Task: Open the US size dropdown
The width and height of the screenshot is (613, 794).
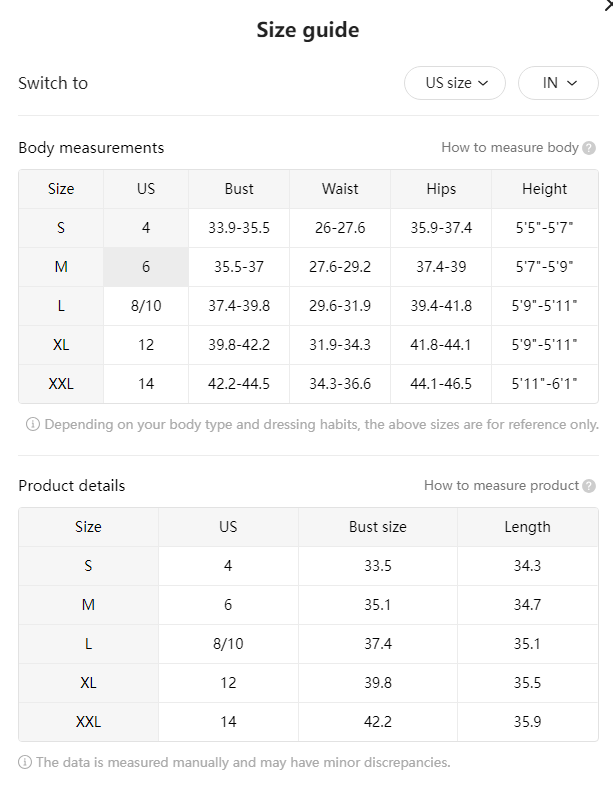Action: coord(455,83)
